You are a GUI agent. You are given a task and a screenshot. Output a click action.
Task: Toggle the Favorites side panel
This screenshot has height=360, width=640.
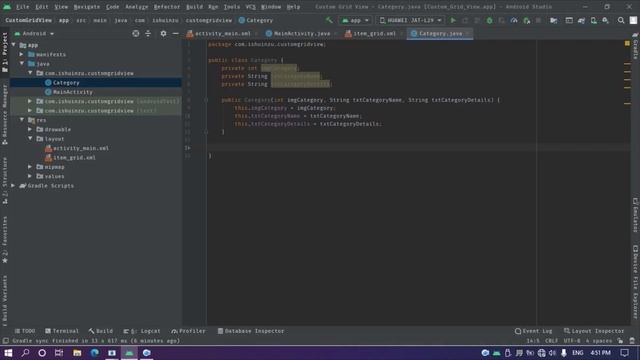[5, 240]
